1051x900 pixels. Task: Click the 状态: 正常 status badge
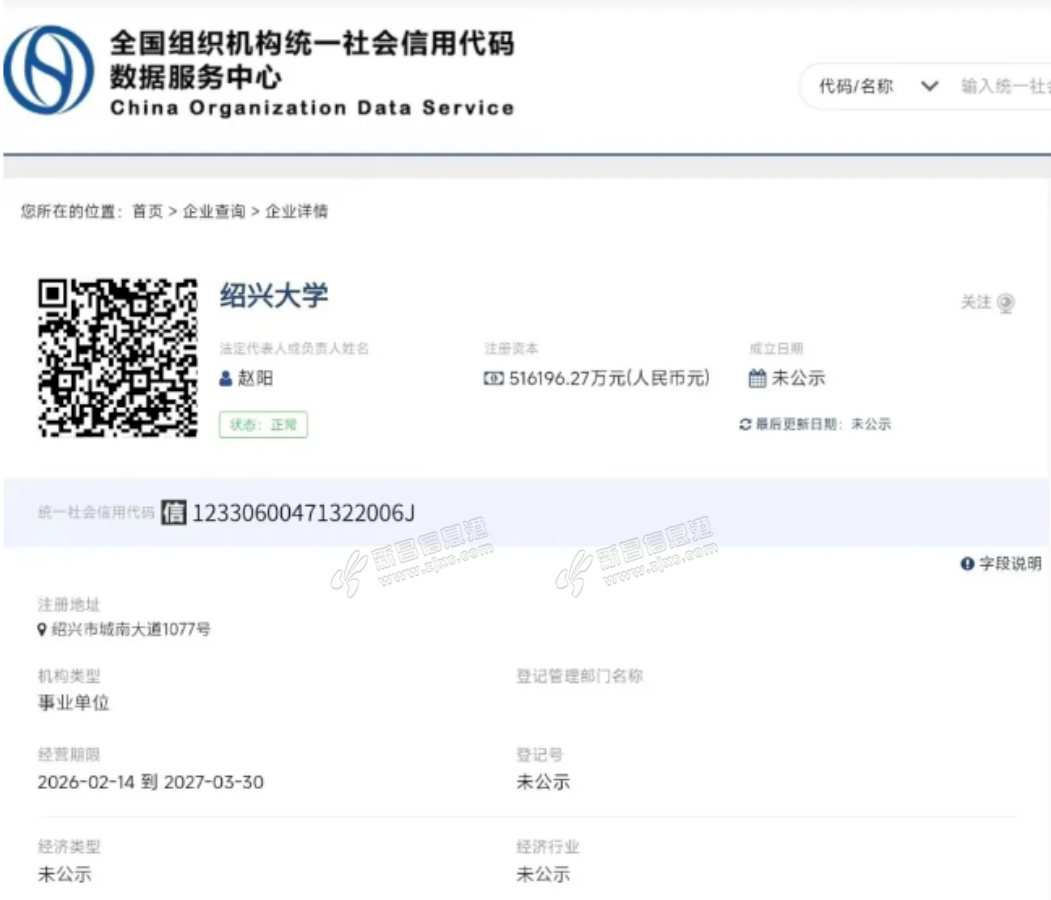[264, 425]
